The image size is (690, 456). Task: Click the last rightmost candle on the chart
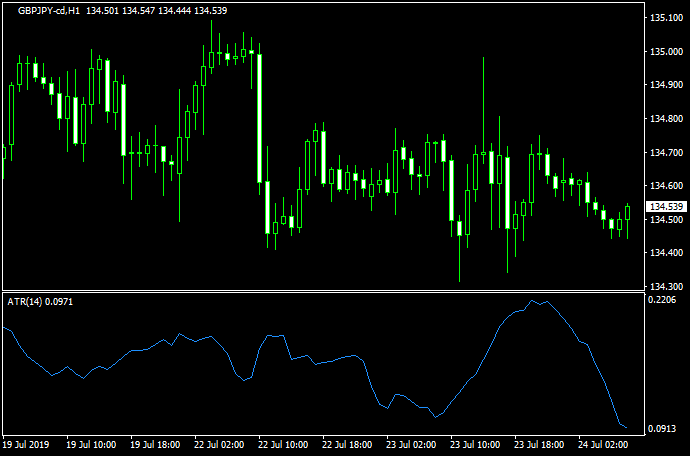[628, 212]
